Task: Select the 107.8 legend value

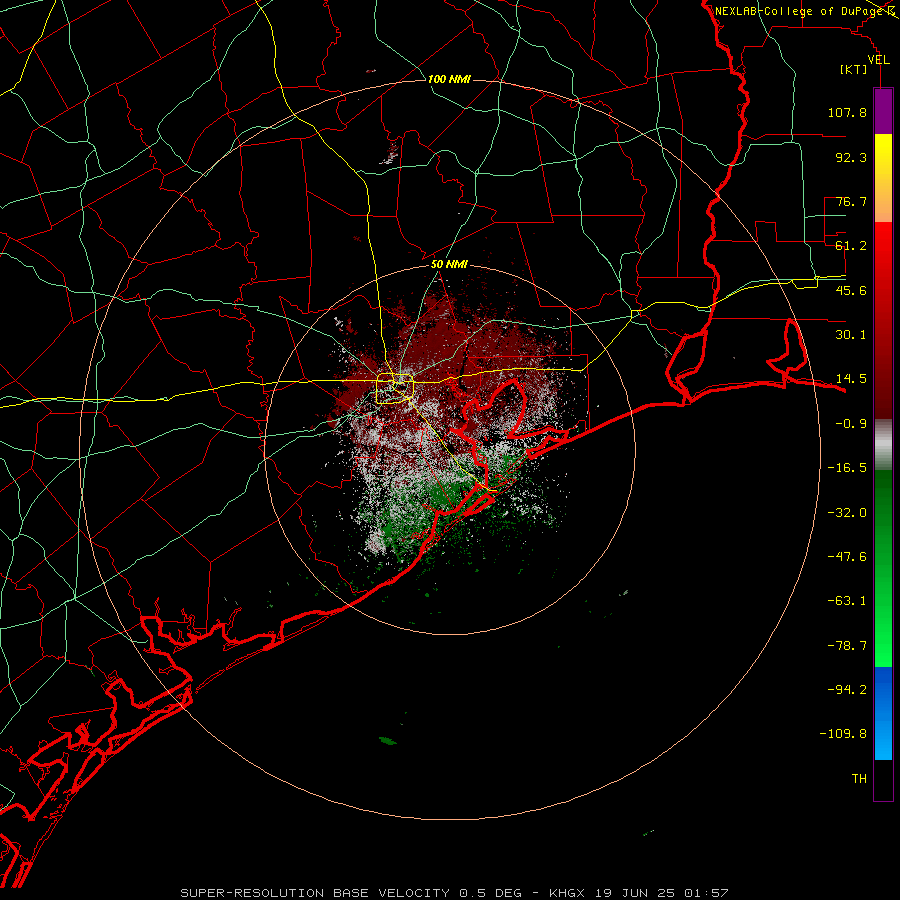Action: pos(847,112)
